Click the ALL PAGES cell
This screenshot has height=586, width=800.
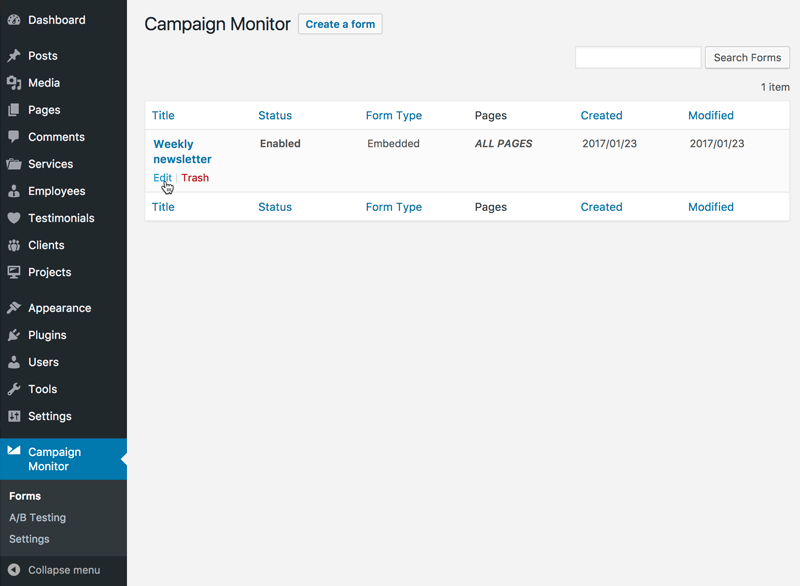pos(504,143)
